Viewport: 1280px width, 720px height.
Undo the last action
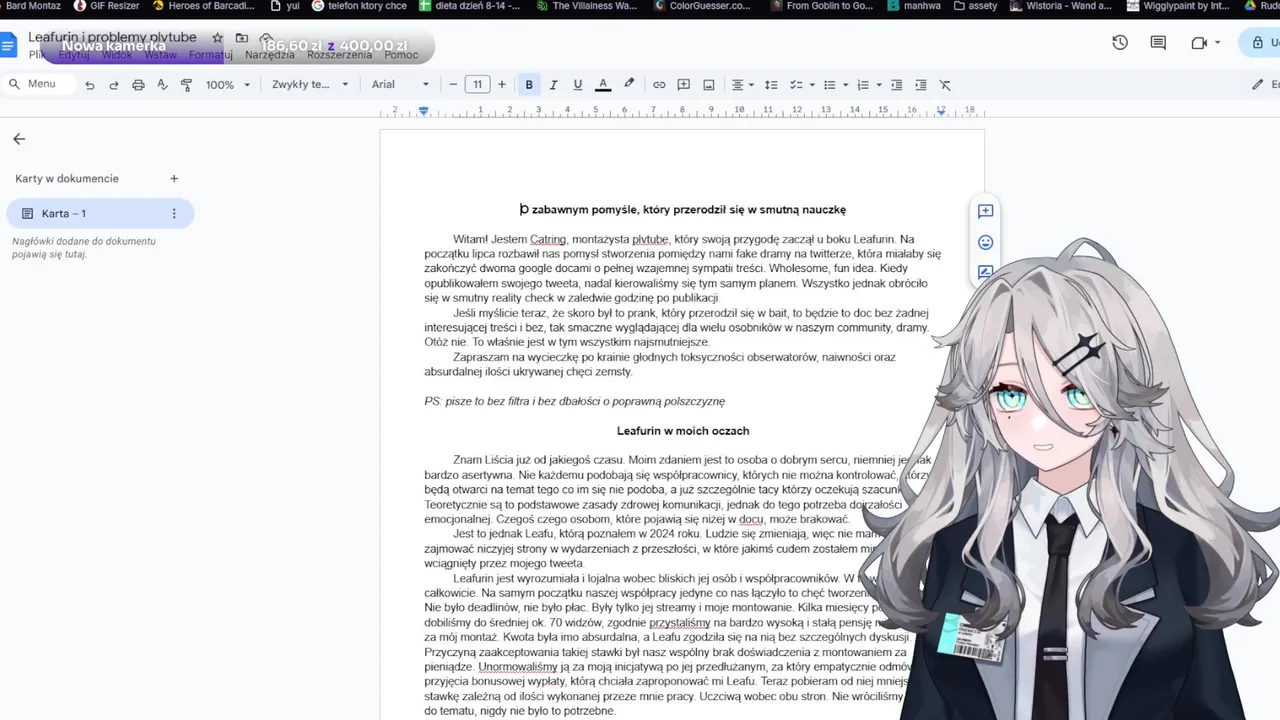[x=90, y=85]
